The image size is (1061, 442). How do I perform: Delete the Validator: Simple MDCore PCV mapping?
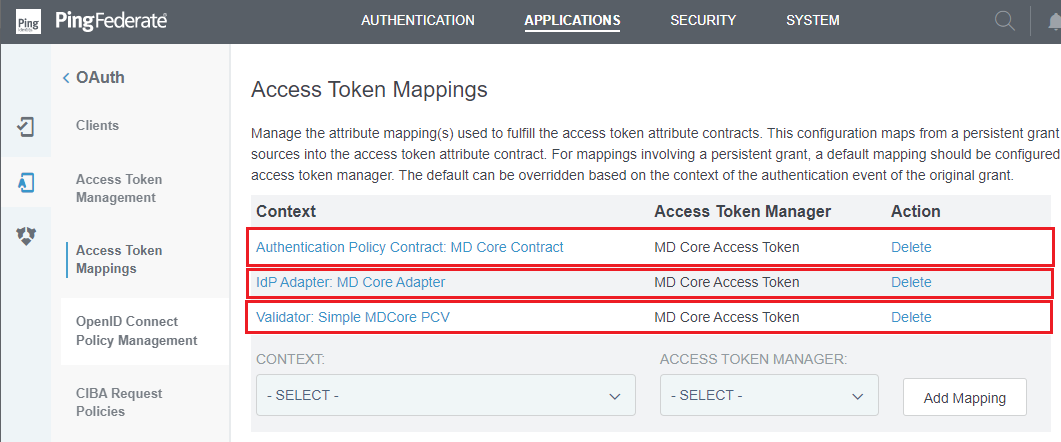[911, 317]
